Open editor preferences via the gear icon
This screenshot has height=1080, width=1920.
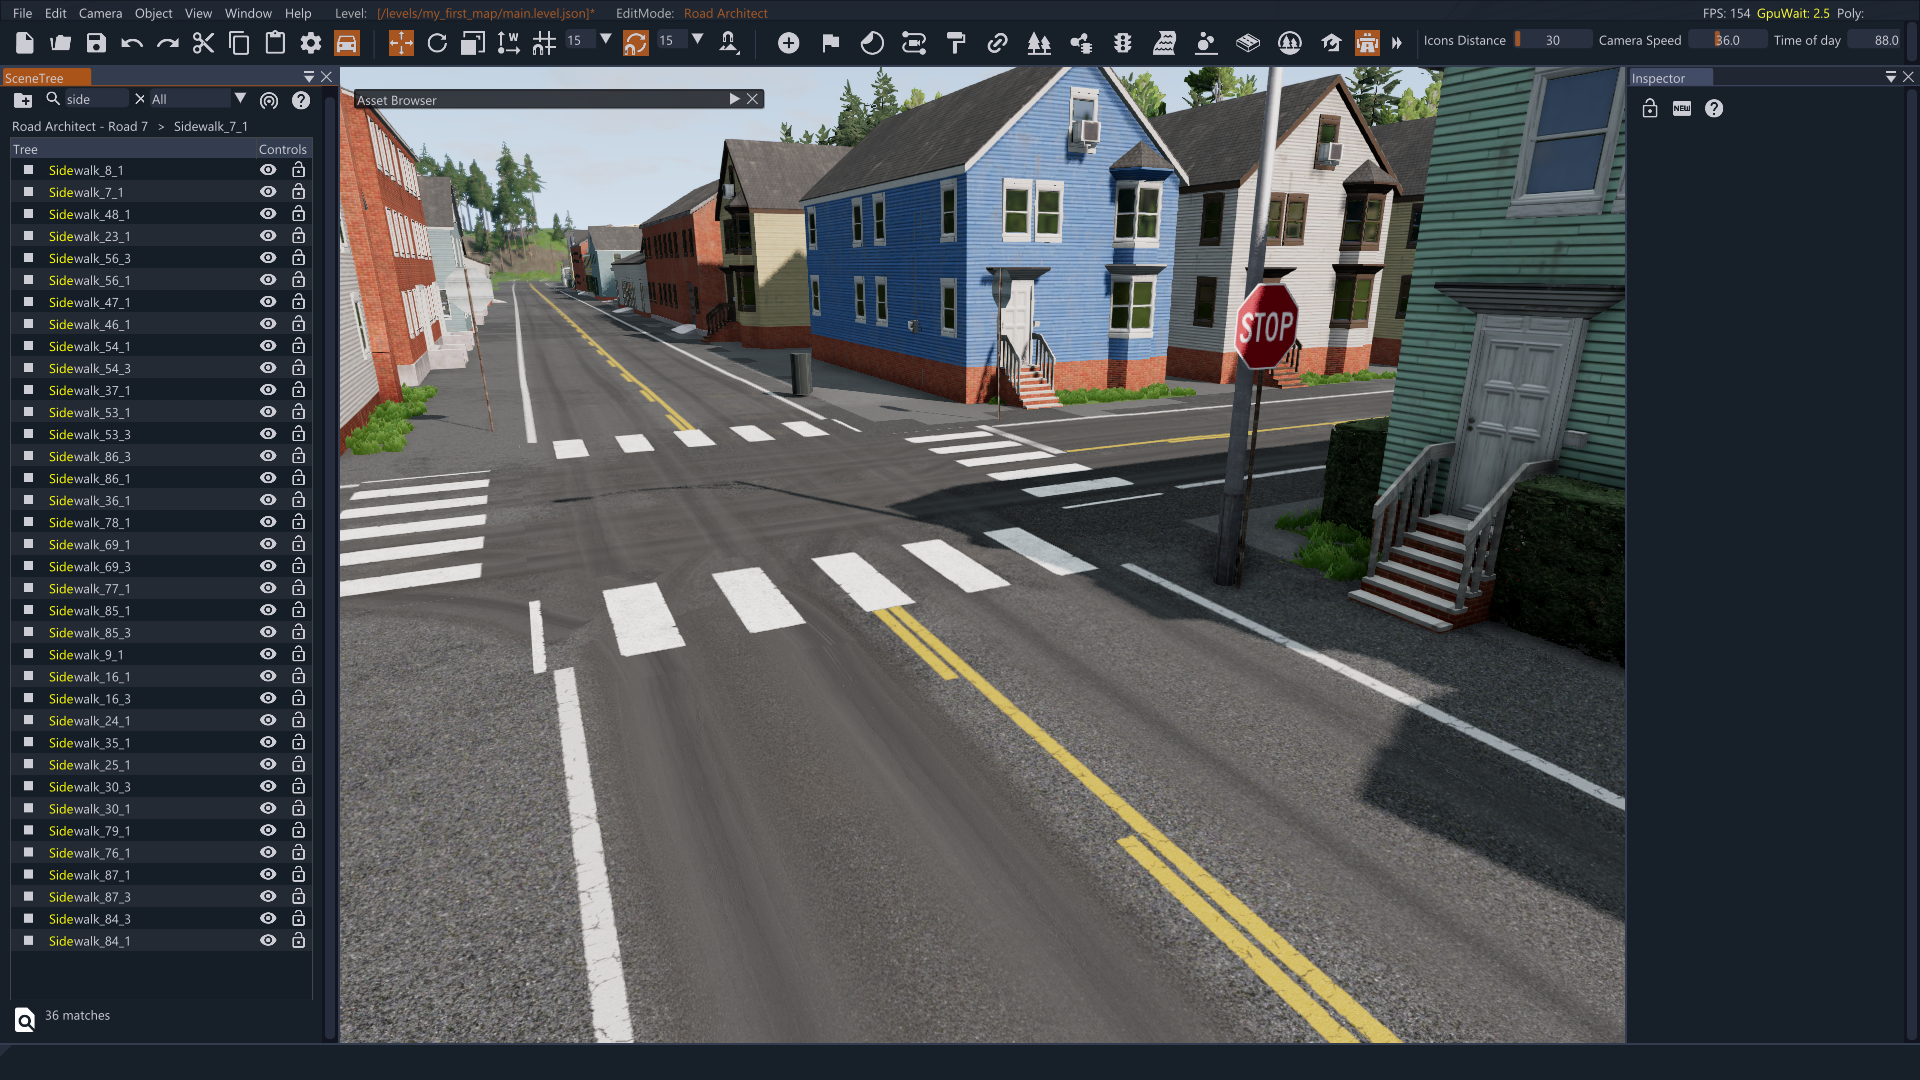click(311, 42)
